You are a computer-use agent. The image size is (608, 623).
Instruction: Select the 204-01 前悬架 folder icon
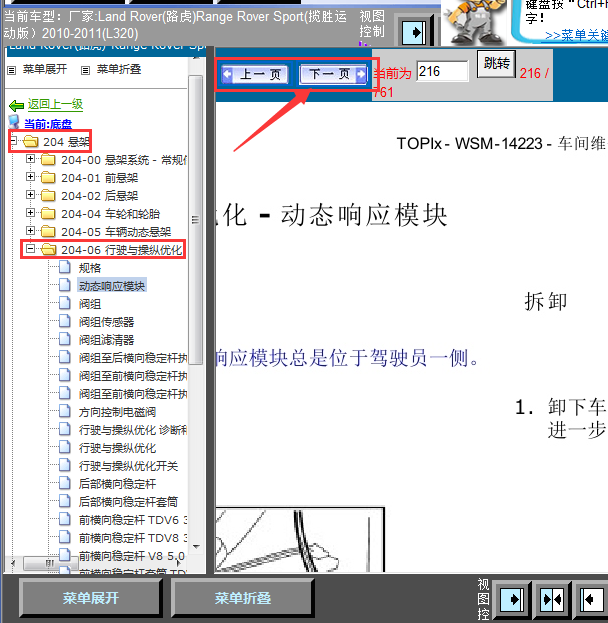(x=48, y=178)
